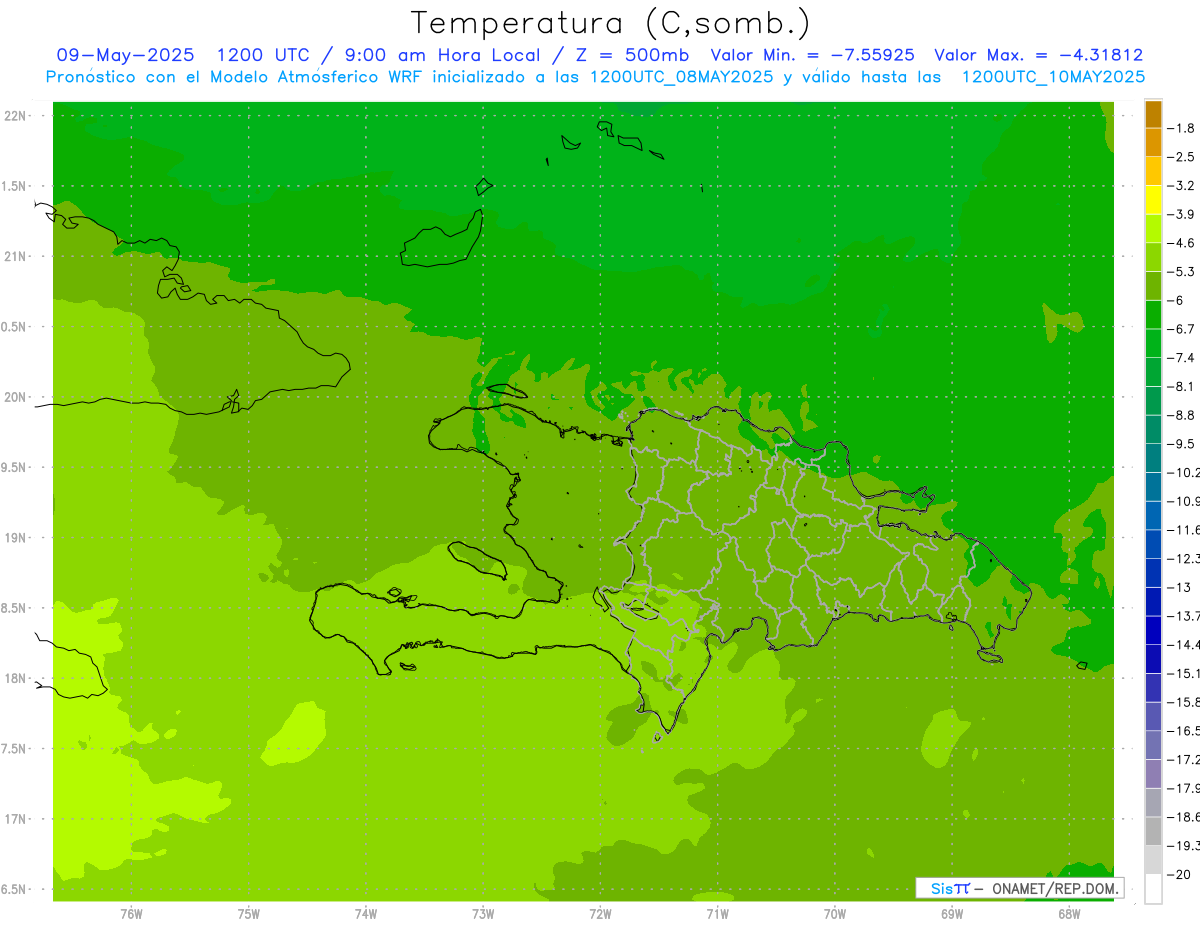Click the 72W longitude label
1200x927 pixels.
[x=600, y=914]
